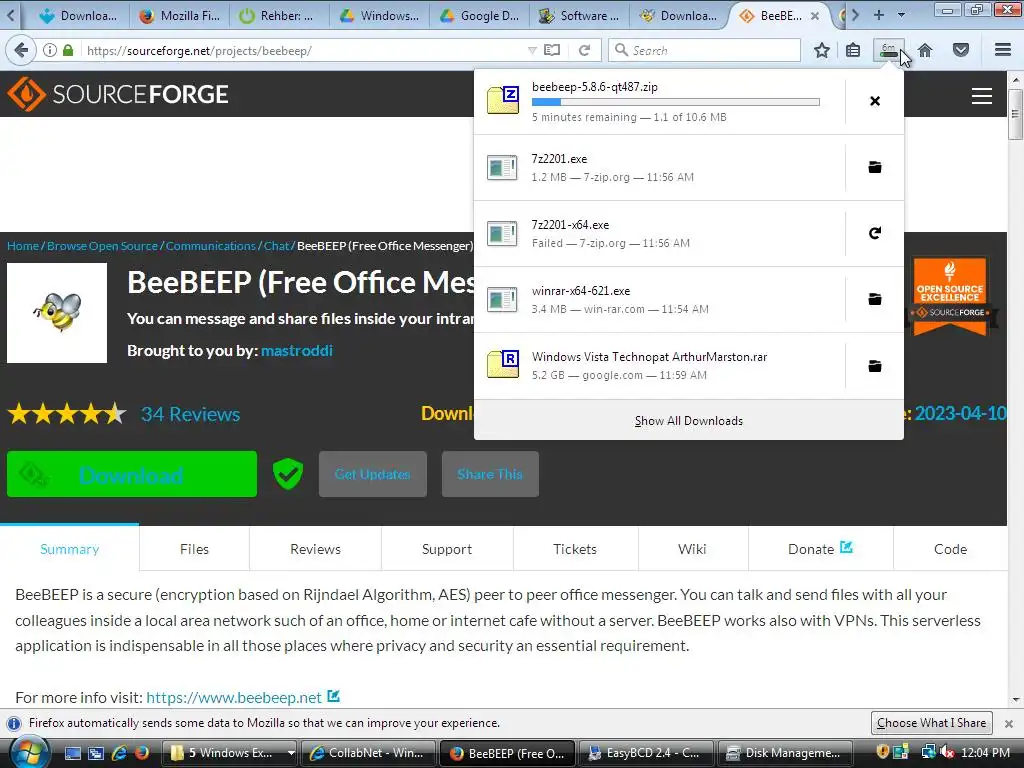Open a new browser tab
Screen dimensions: 1024x768
[x=878, y=15]
